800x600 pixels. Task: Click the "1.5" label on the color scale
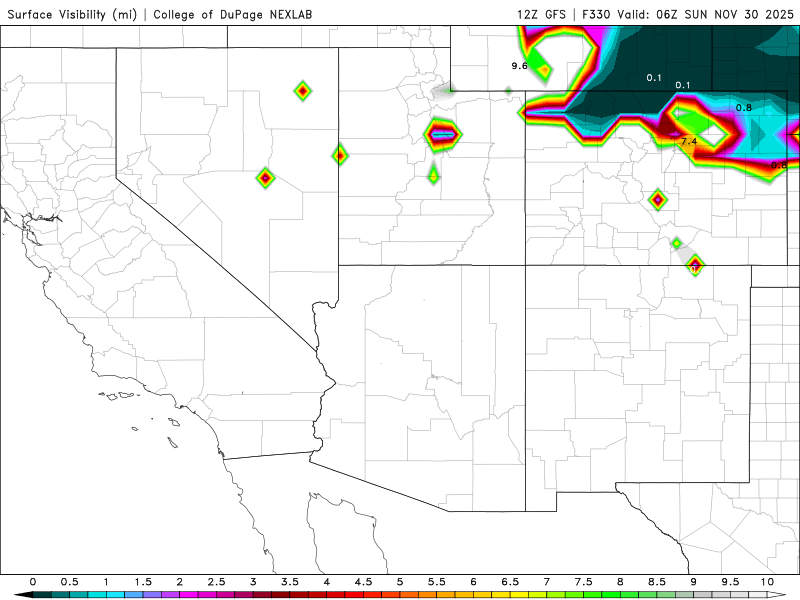tap(143, 582)
